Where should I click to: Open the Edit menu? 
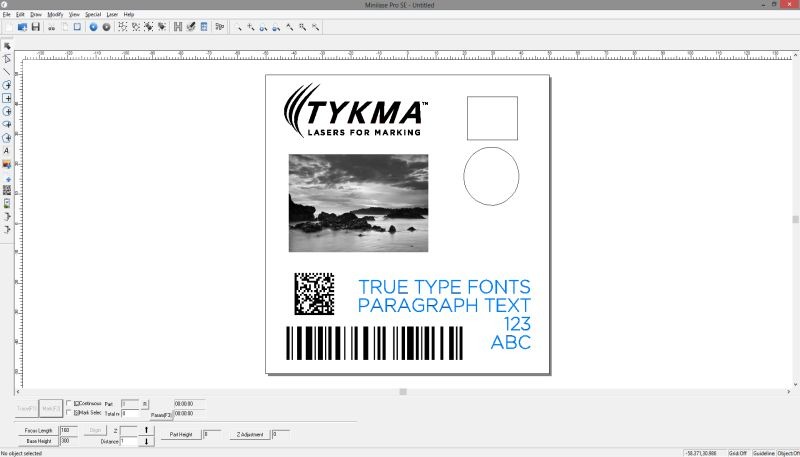(x=20, y=14)
